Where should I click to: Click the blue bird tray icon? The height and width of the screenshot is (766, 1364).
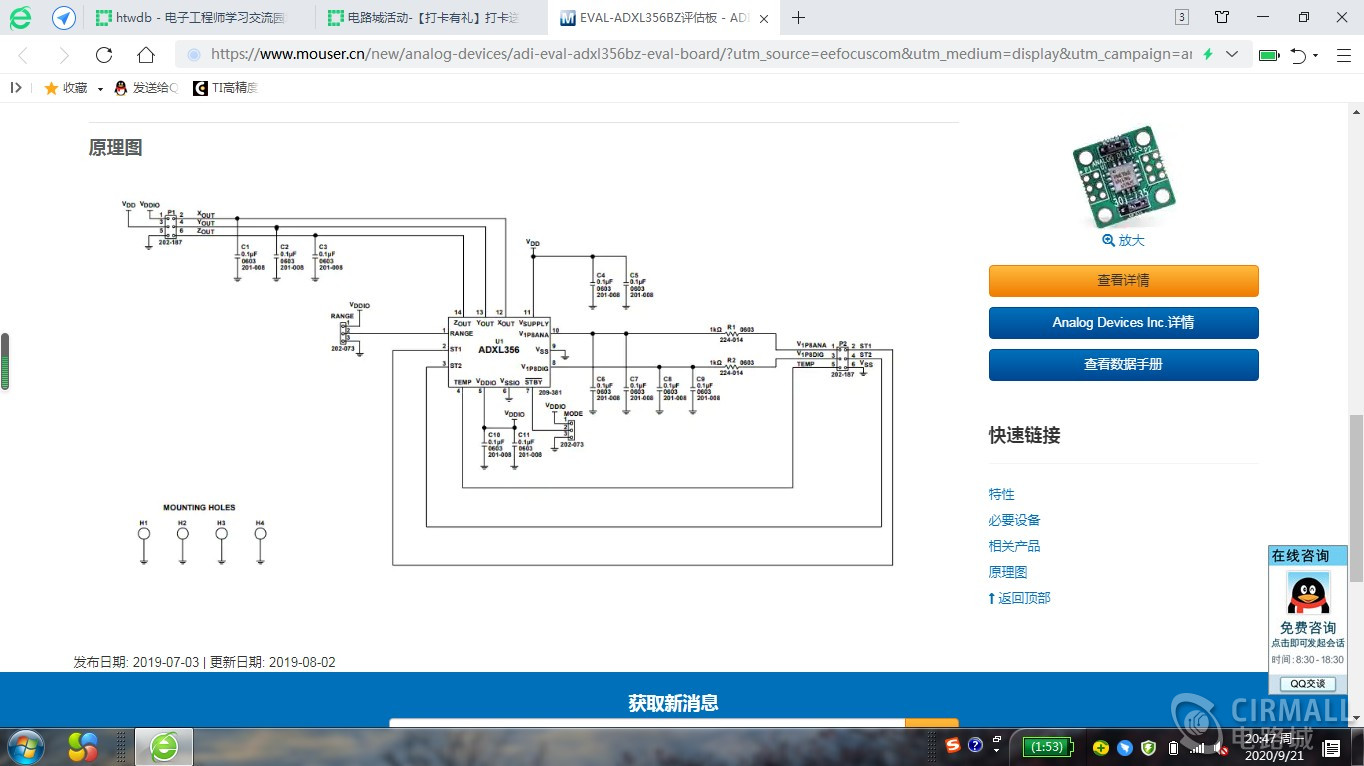click(1124, 747)
